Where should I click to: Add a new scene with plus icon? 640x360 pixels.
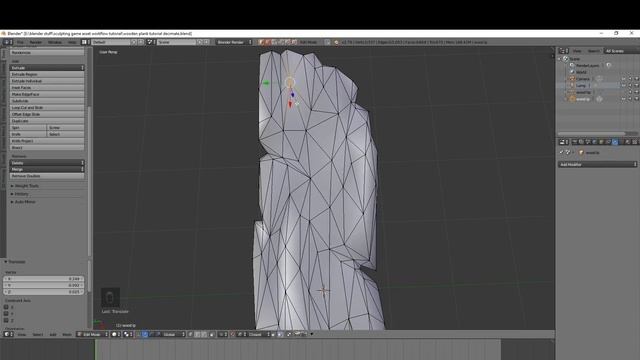click(x=200, y=42)
